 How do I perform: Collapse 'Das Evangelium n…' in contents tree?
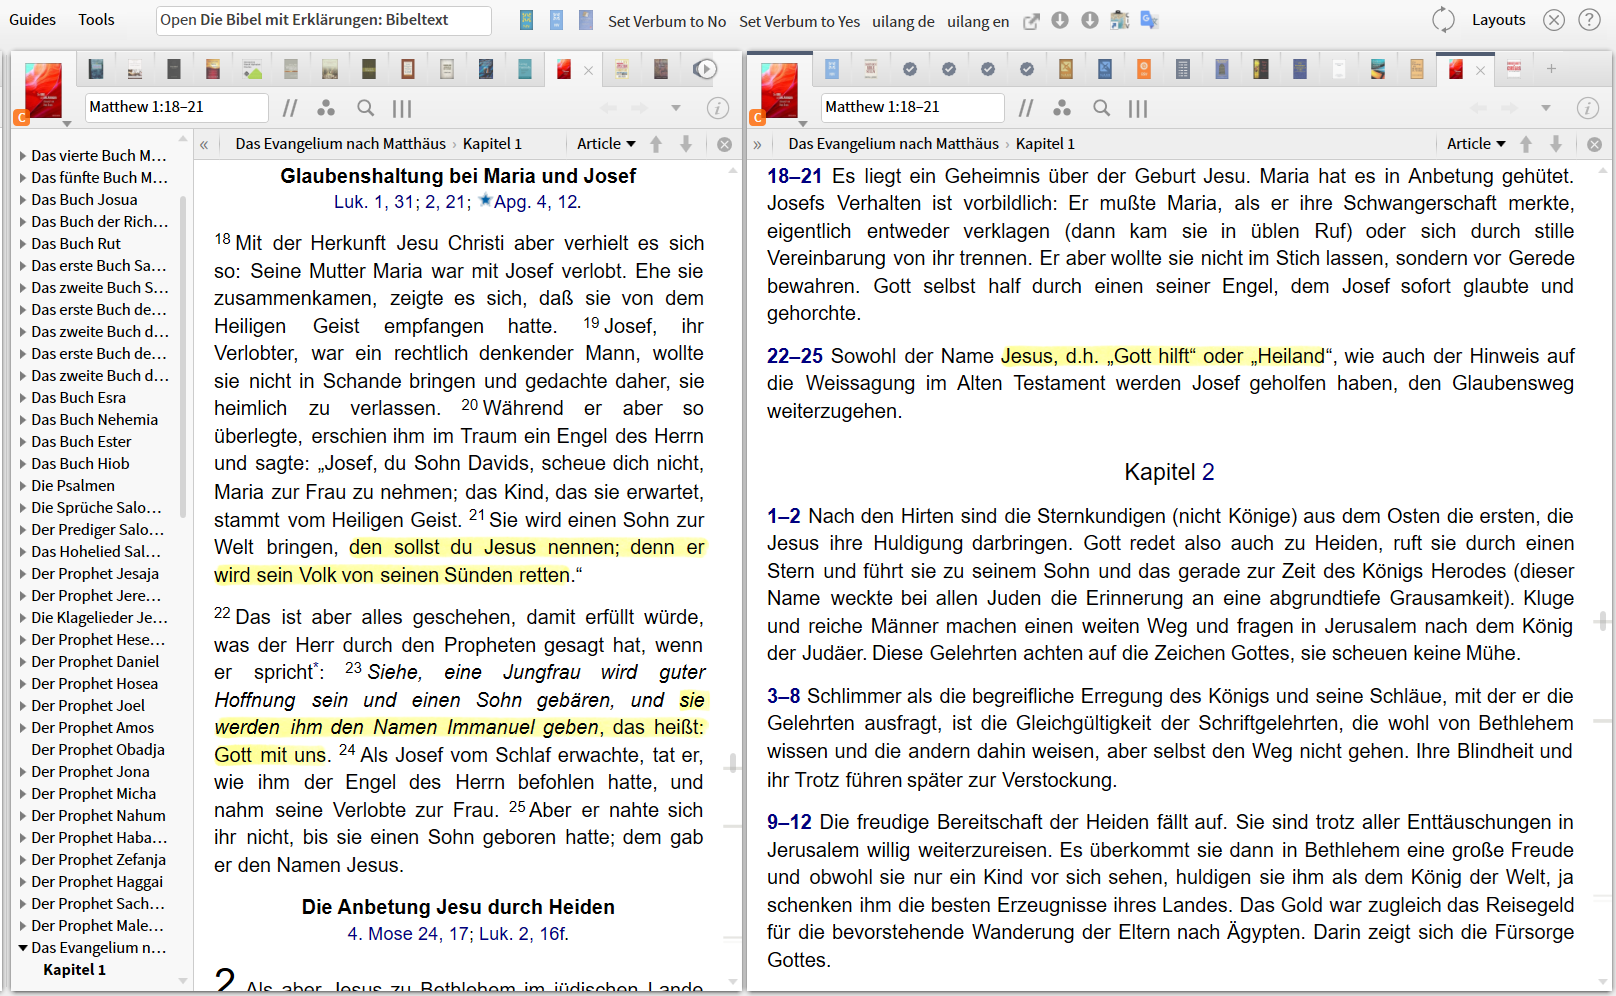[x=24, y=948]
